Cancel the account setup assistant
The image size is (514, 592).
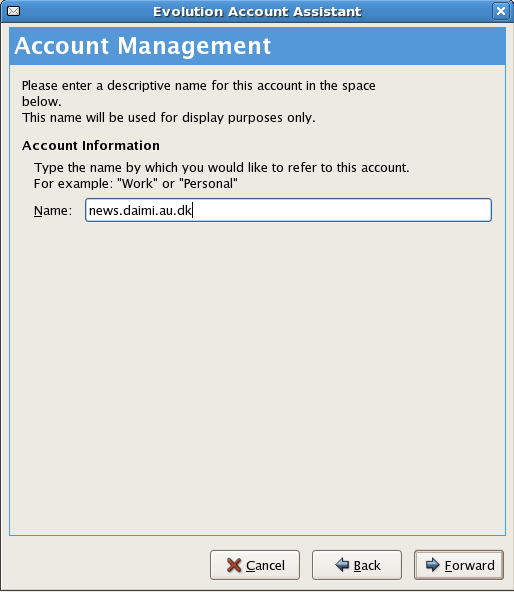point(255,565)
